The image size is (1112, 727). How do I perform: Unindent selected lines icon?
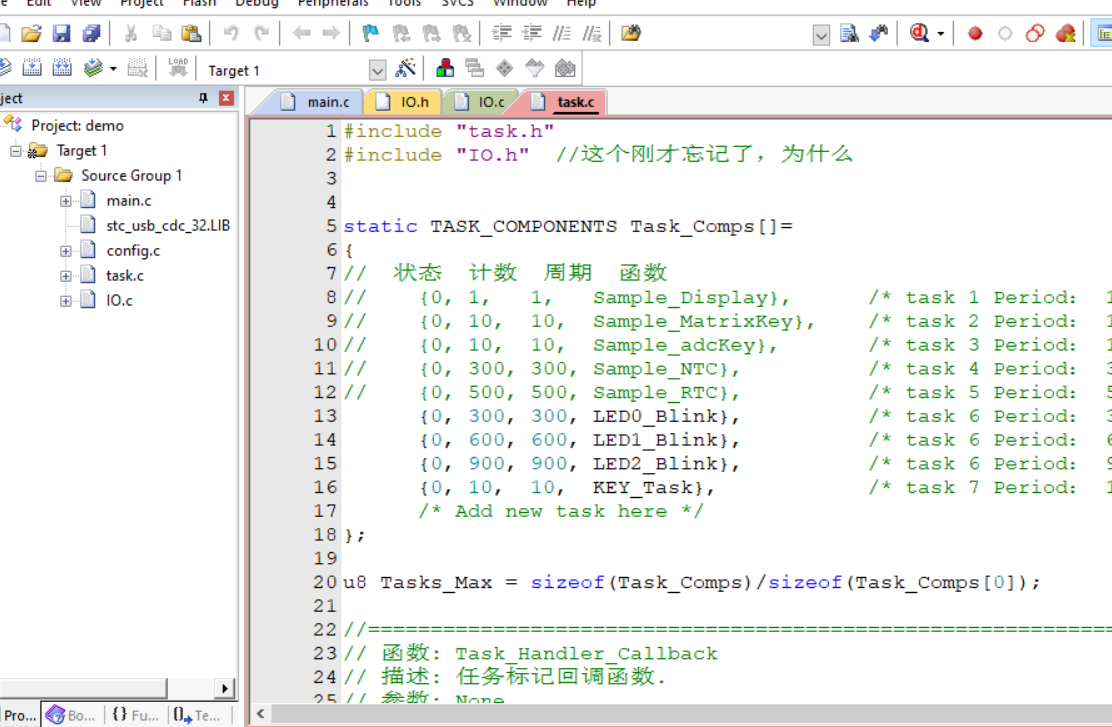tap(532, 33)
